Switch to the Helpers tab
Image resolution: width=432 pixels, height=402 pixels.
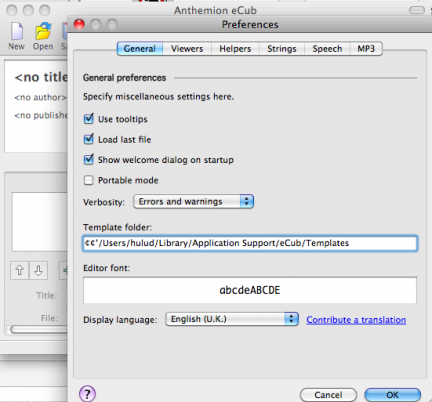point(235,49)
